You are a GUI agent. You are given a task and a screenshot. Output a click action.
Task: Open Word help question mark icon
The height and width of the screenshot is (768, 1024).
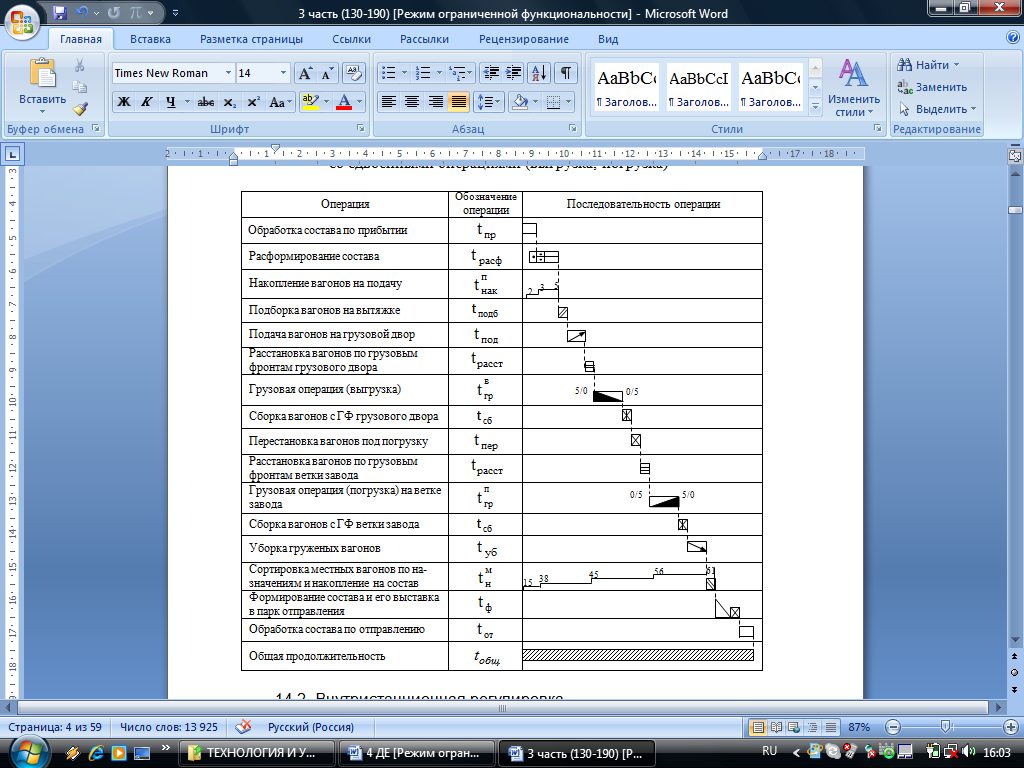click(1013, 38)
